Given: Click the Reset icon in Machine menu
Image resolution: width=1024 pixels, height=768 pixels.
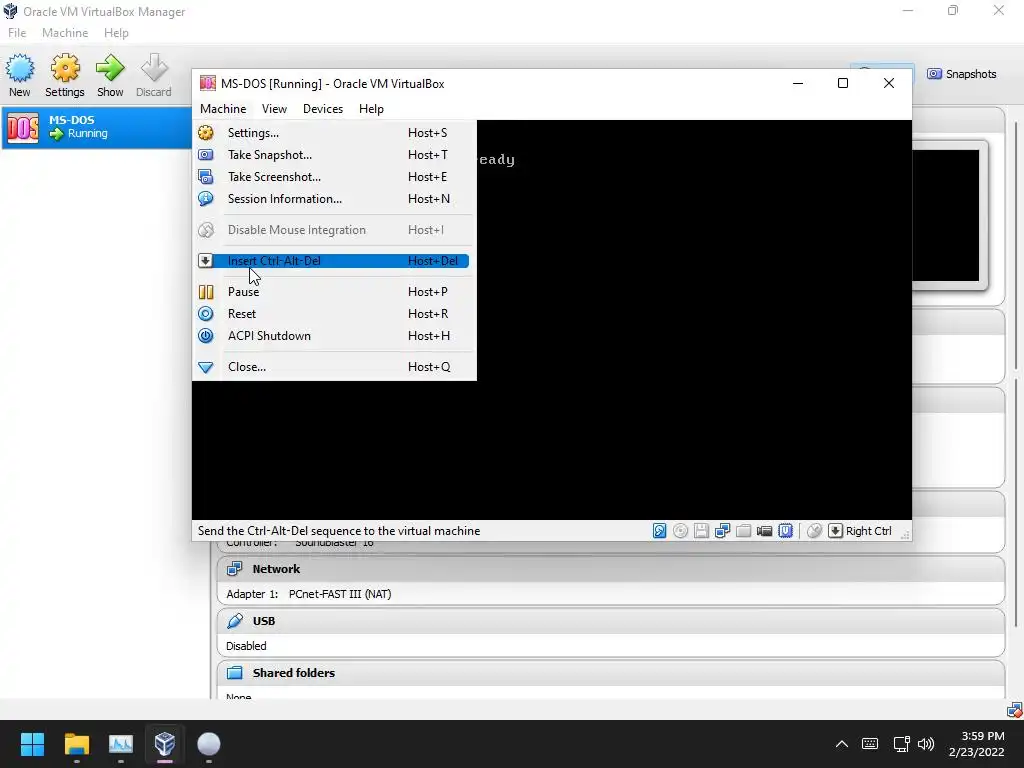Looking at the screenshot, I should point(206,313).
